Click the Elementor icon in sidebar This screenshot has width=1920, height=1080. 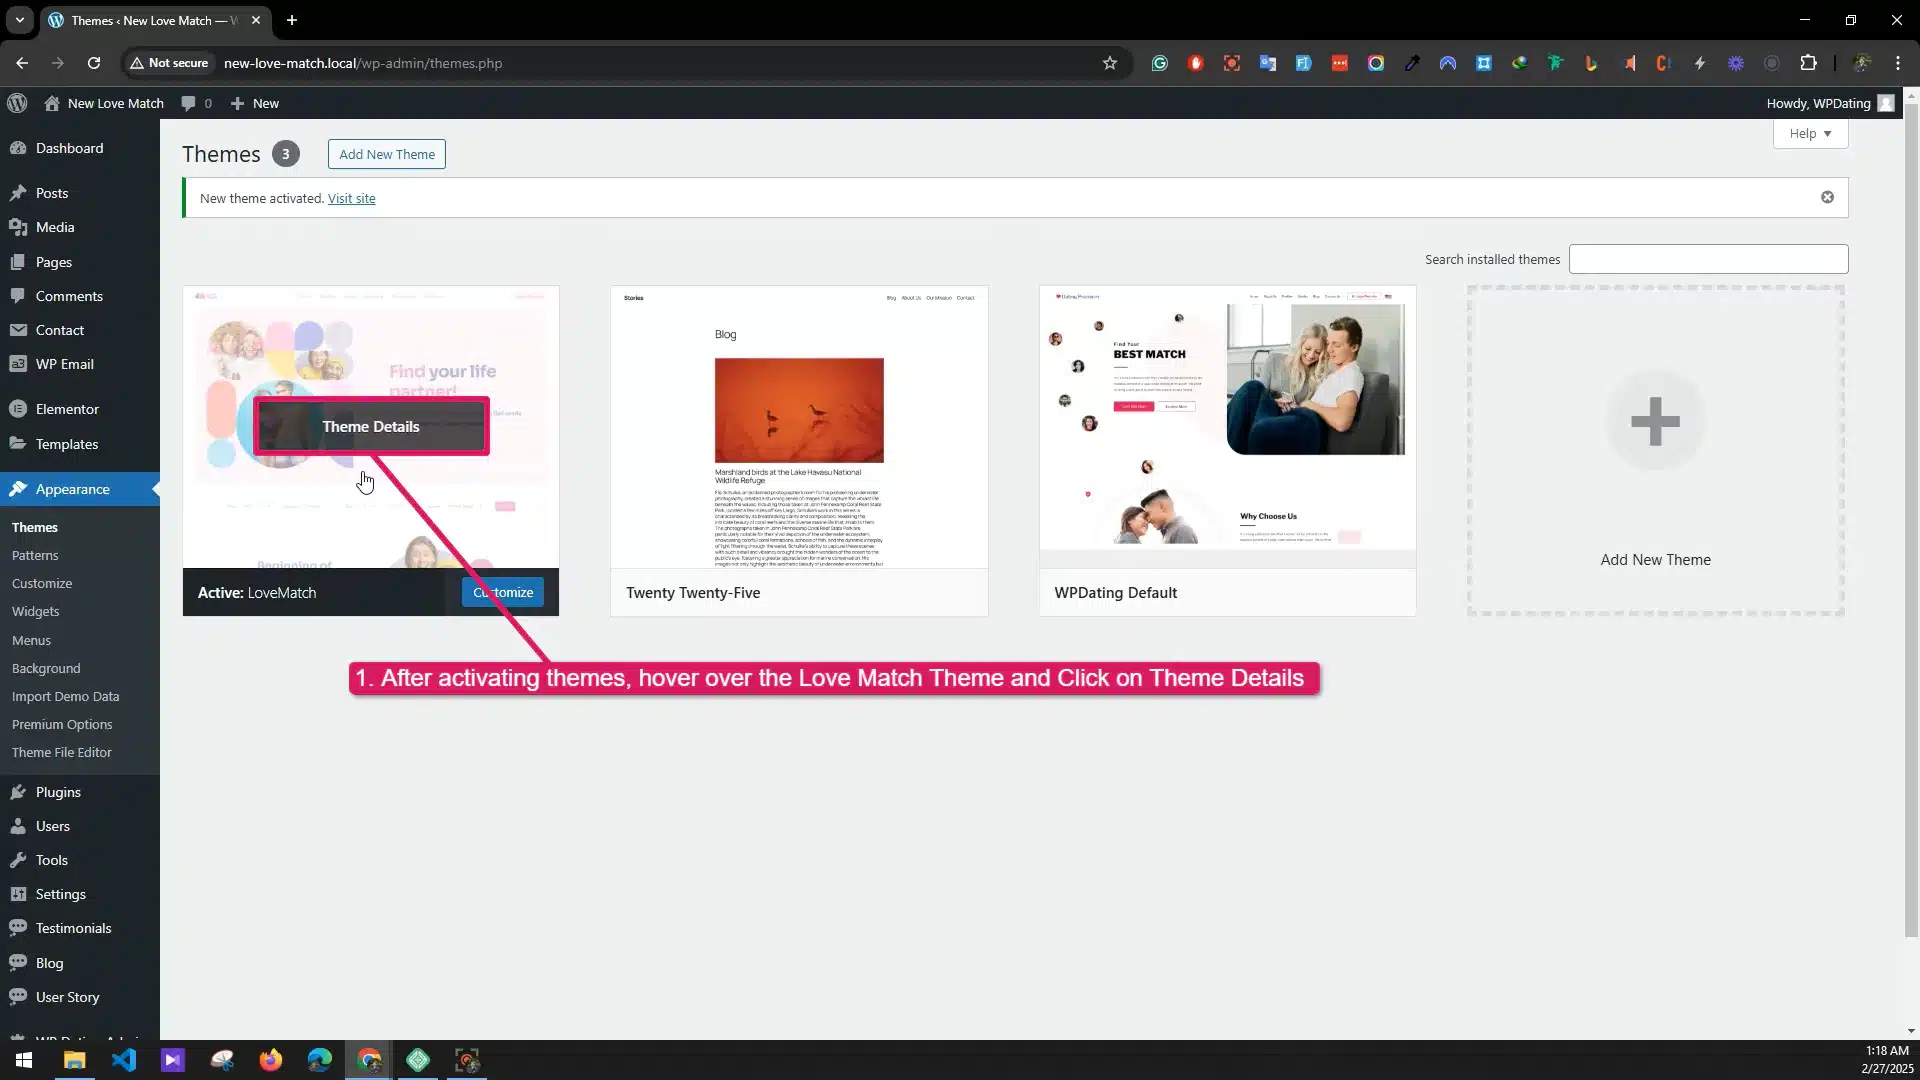point(18,409)
